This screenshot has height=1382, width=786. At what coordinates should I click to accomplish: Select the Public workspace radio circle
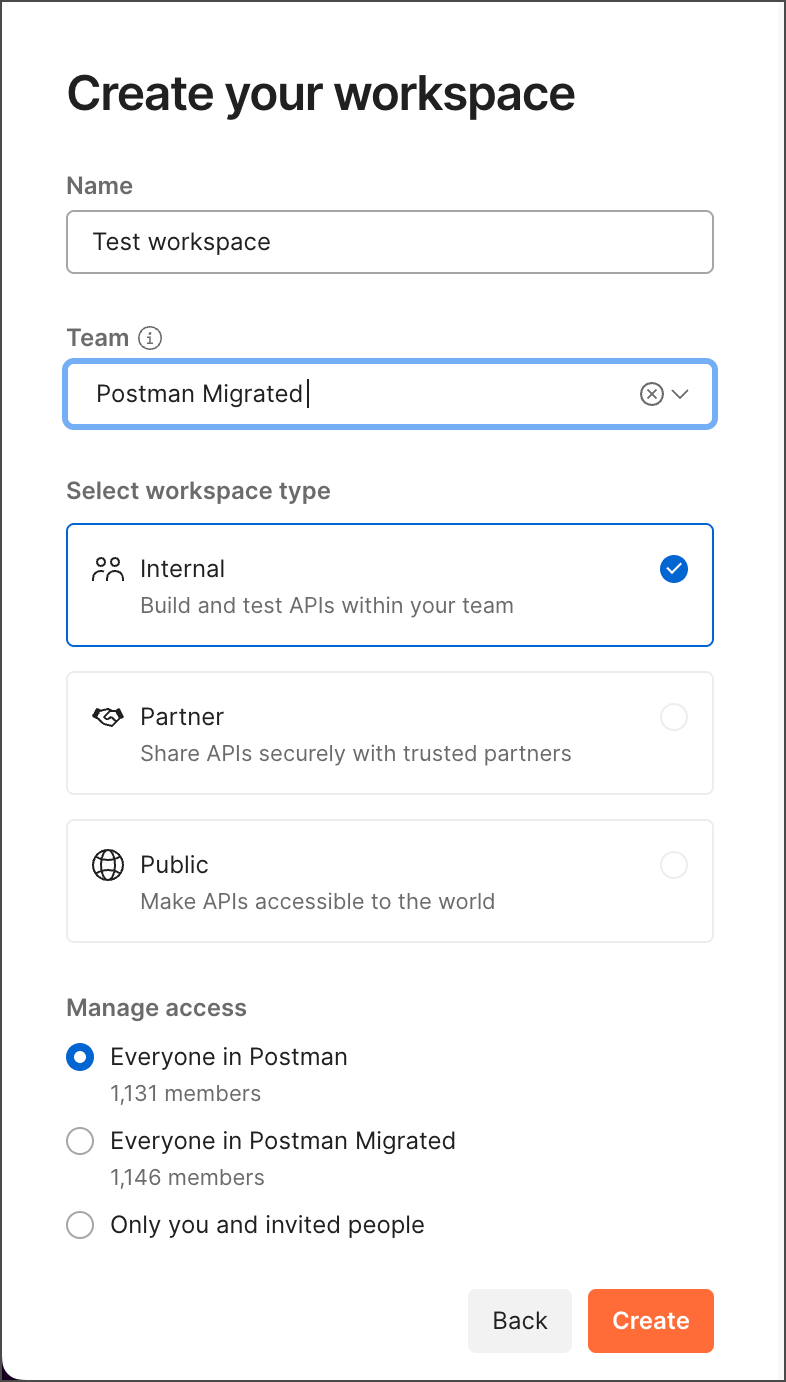674,865
